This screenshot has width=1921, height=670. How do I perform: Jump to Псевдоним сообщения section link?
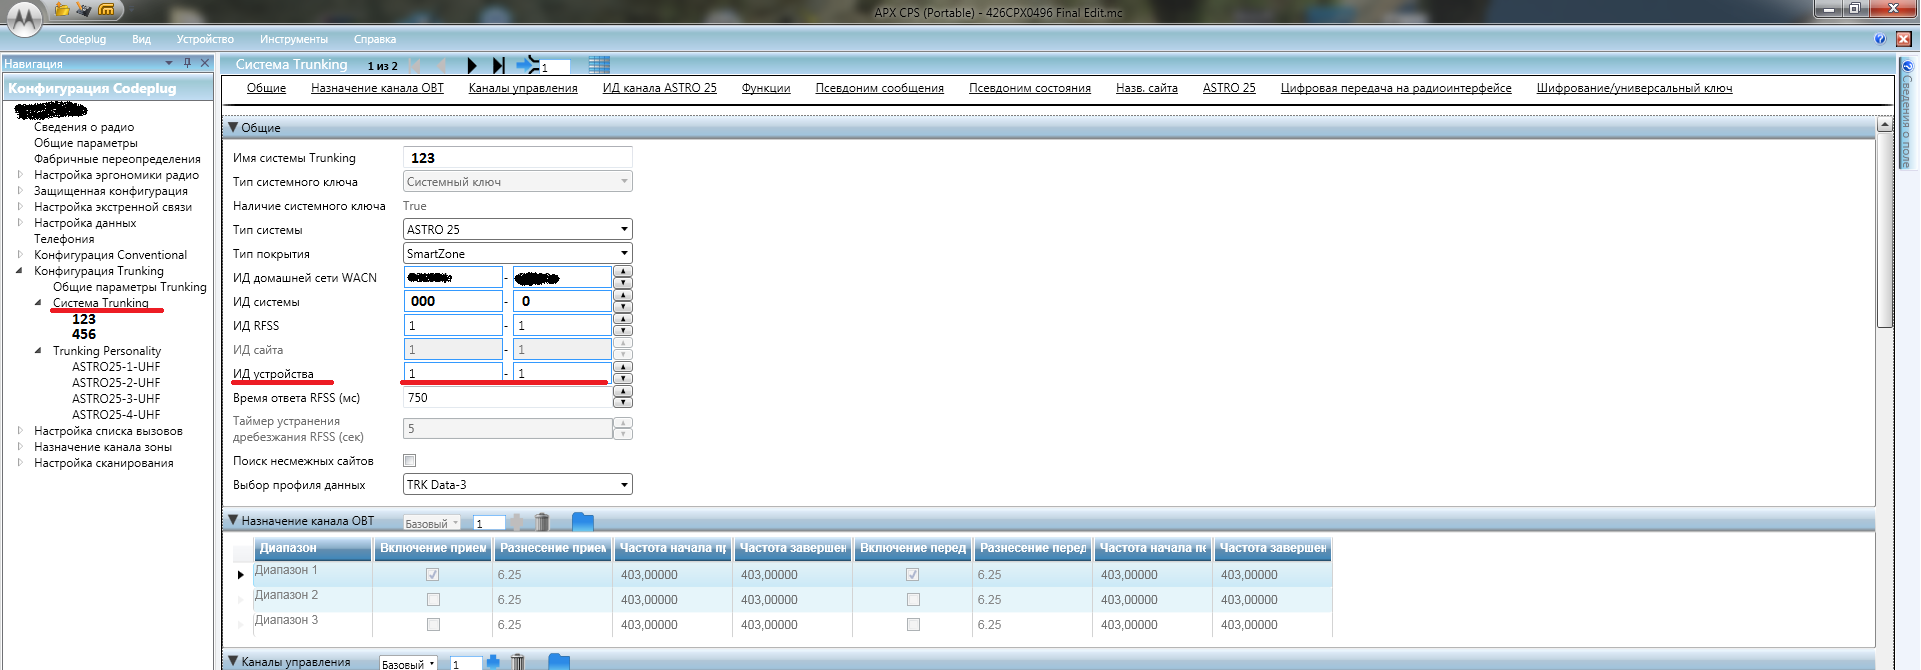click(x=880, y=88)
